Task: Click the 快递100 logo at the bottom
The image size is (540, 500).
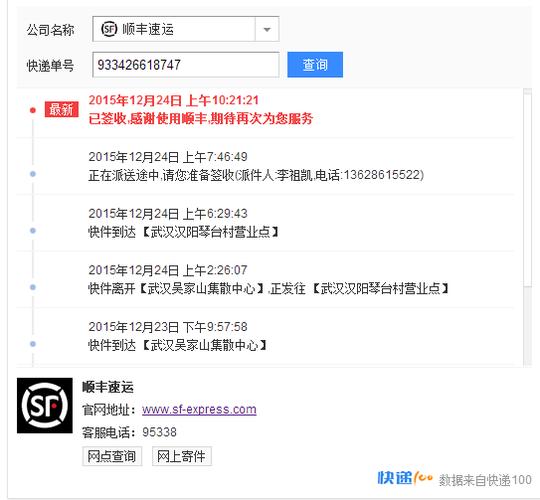Action: point(405,478)
